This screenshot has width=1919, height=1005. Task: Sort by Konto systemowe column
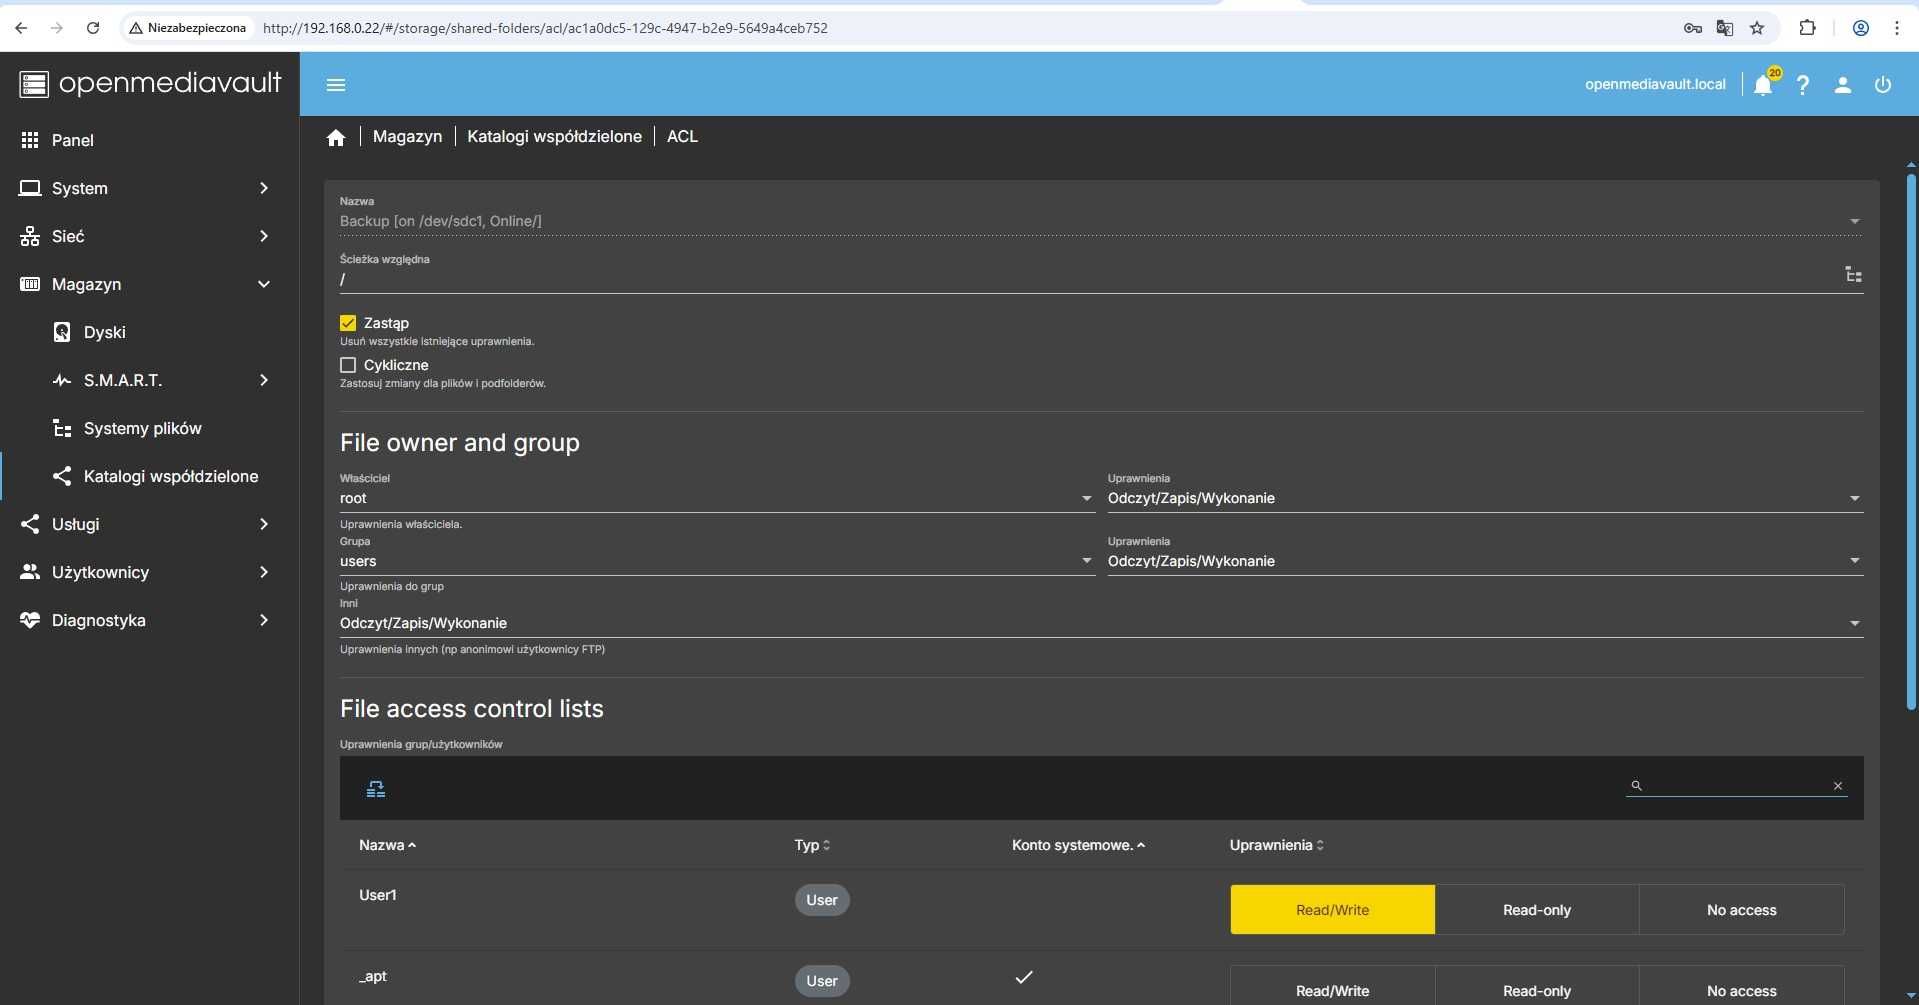point(1078,845)
